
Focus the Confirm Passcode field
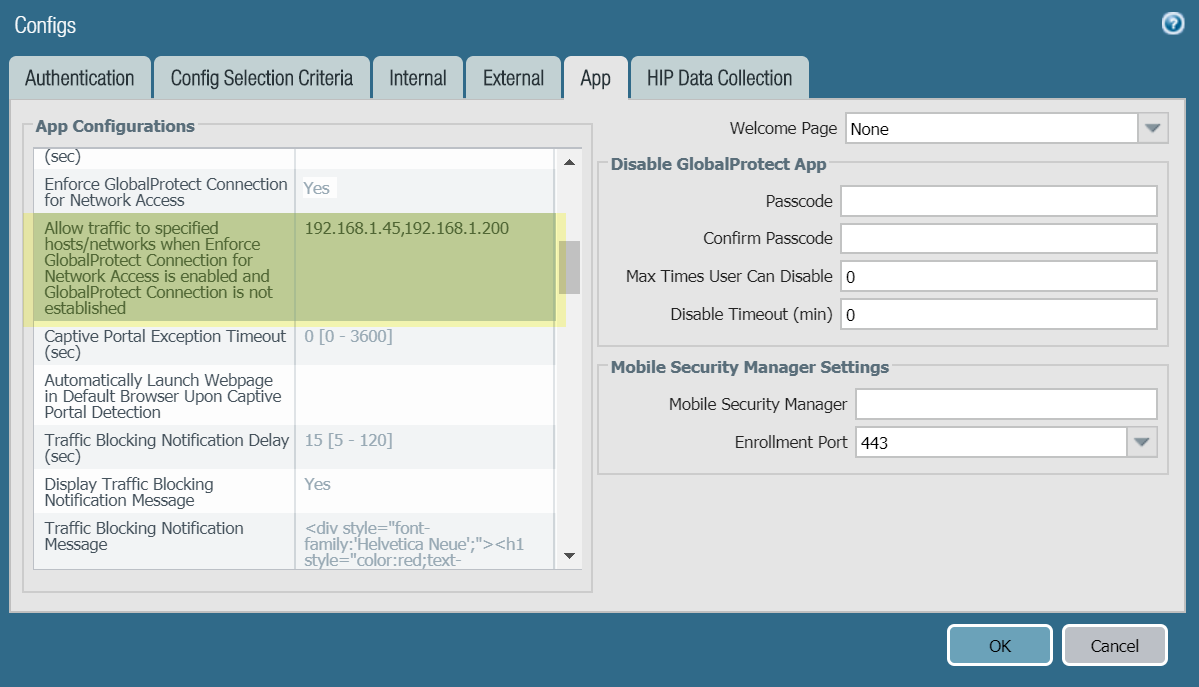pyautogui.click(x=998, y=239)
